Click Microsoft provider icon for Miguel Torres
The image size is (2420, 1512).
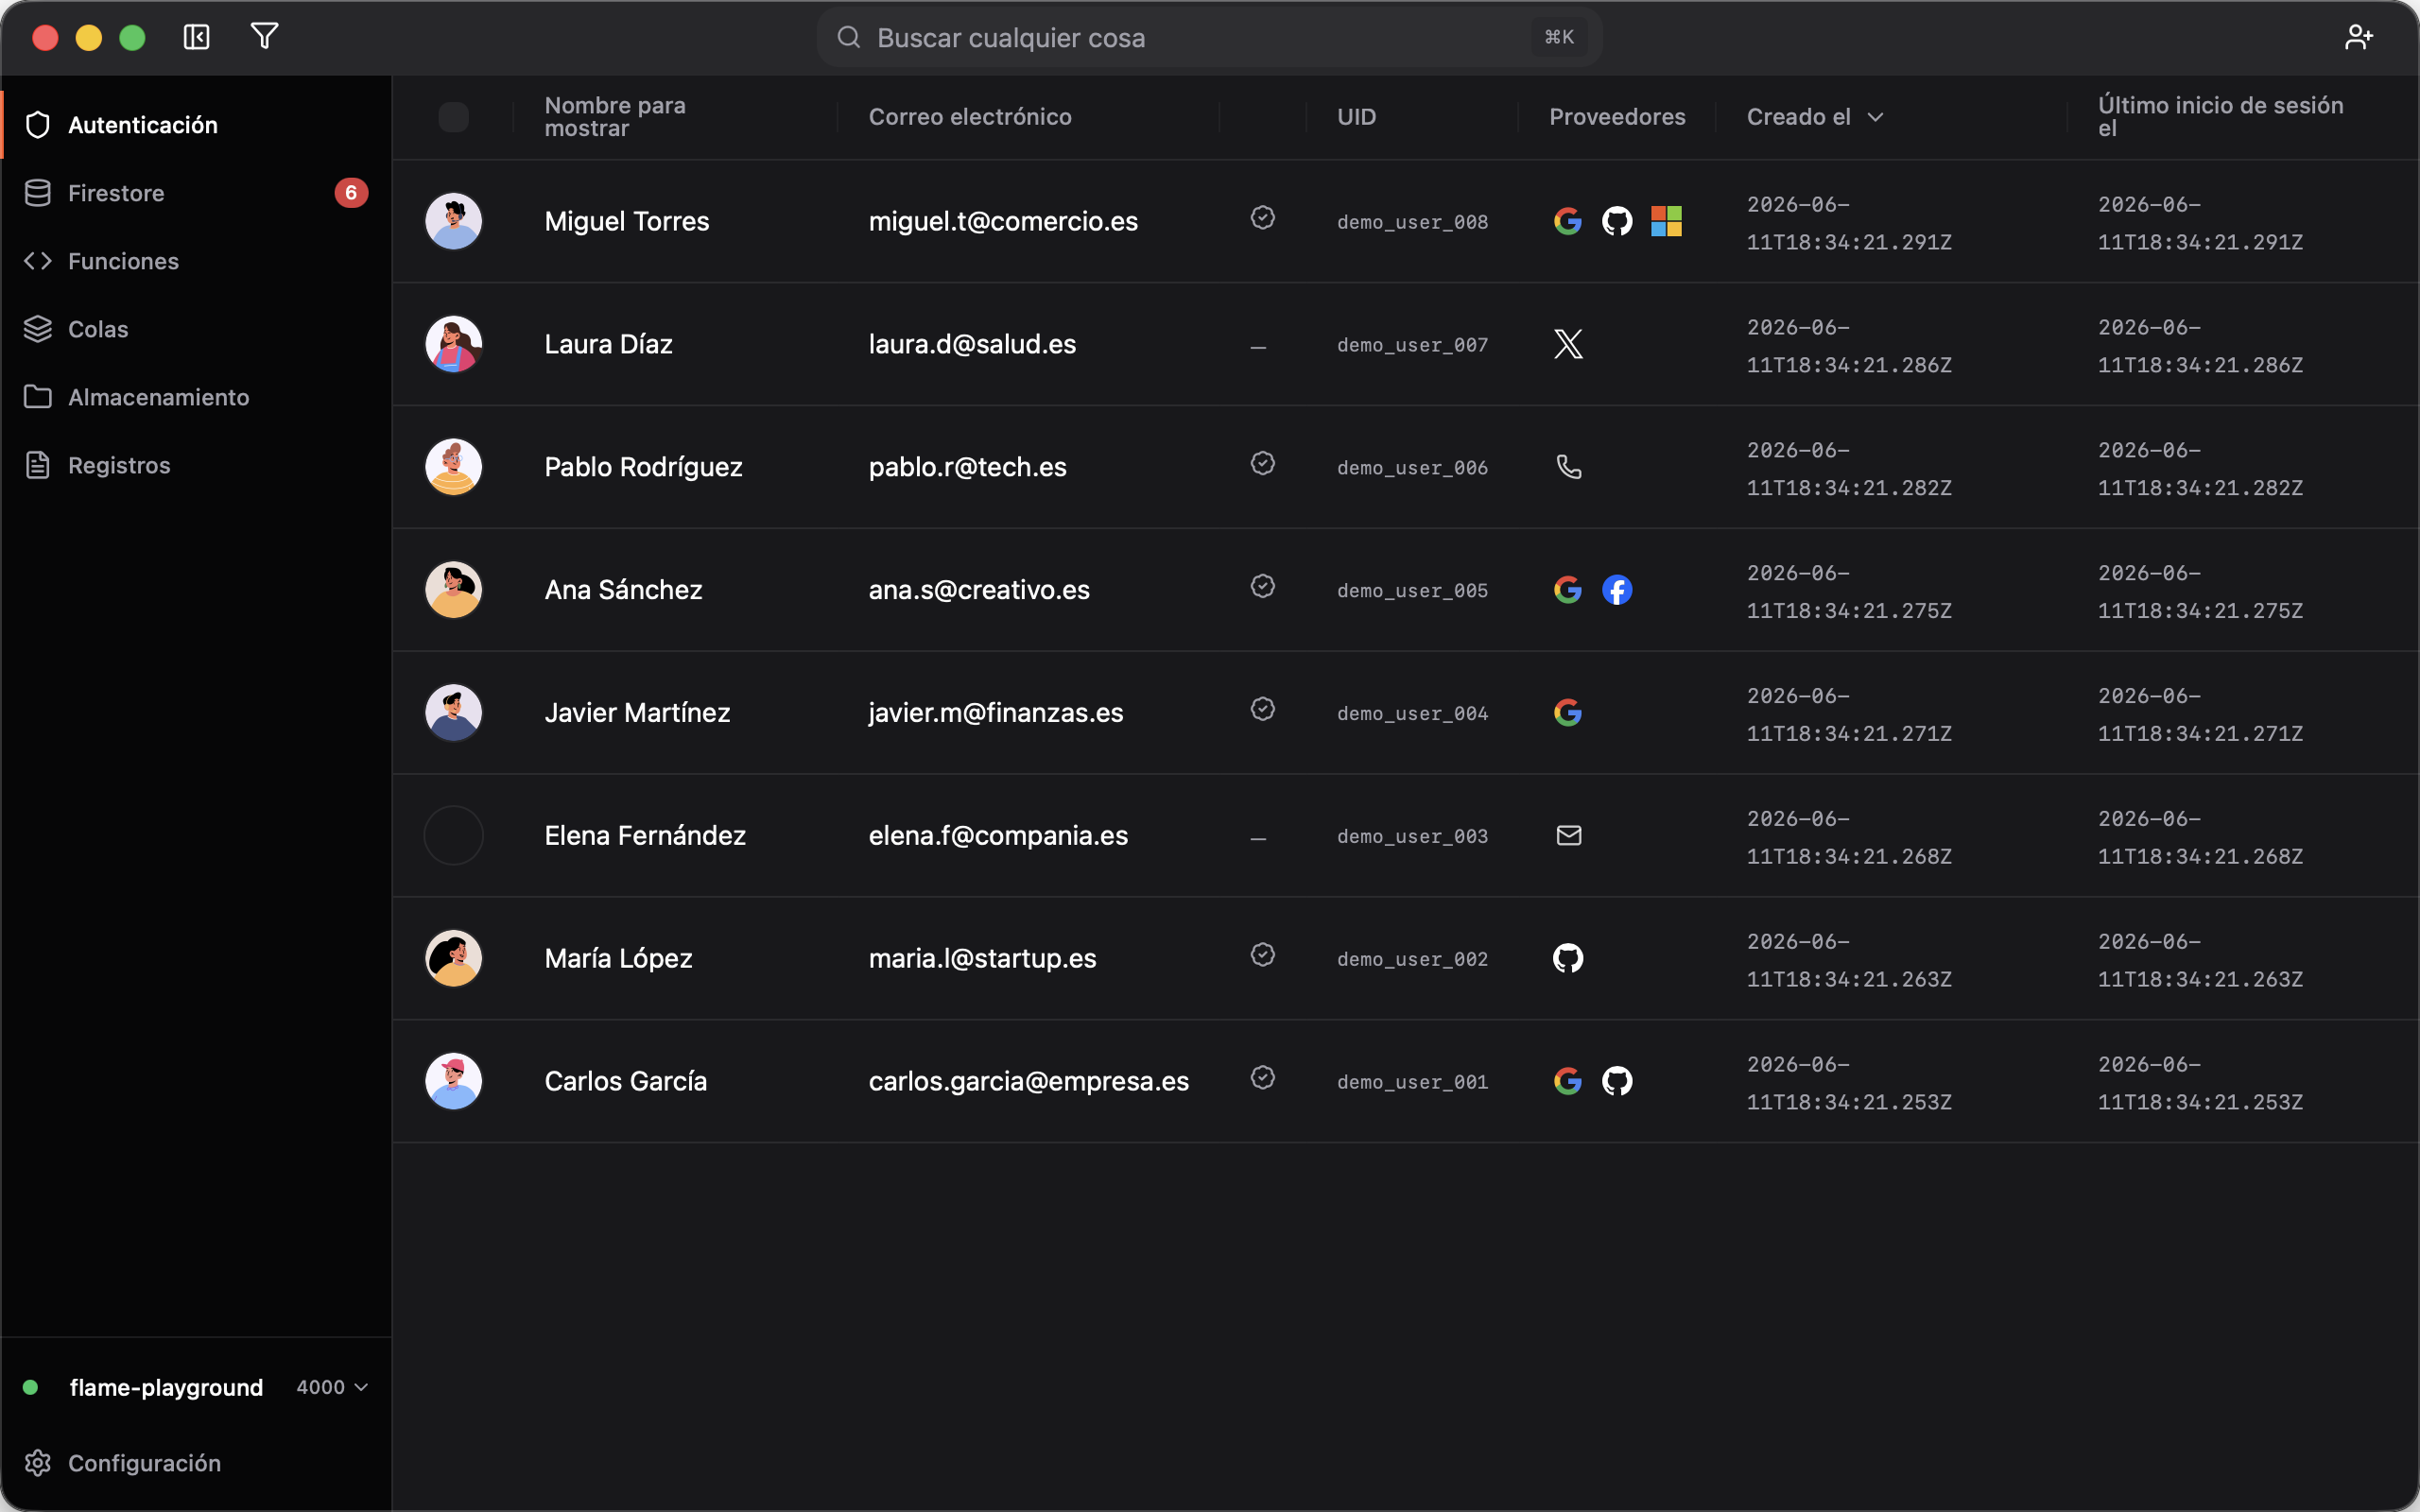coord(1666,221)
